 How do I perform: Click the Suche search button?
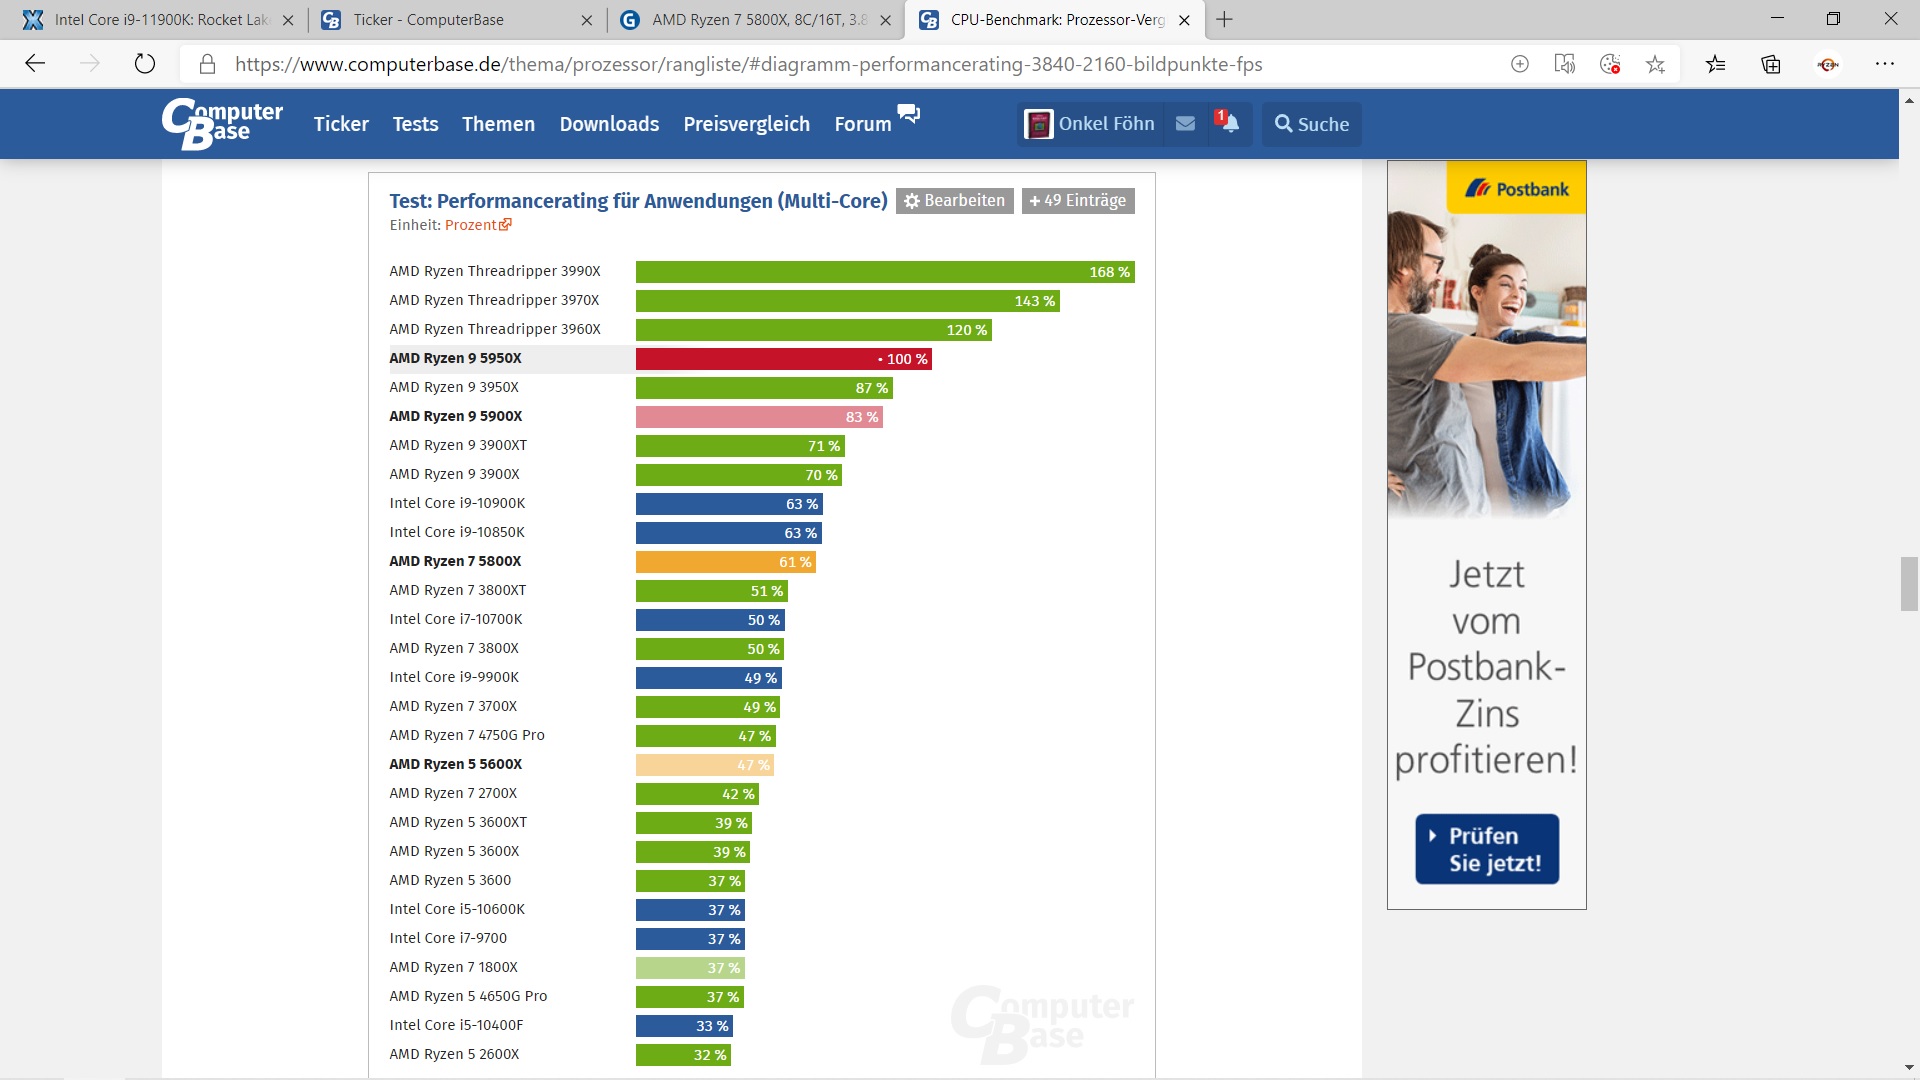click(x=1311, y=124)
